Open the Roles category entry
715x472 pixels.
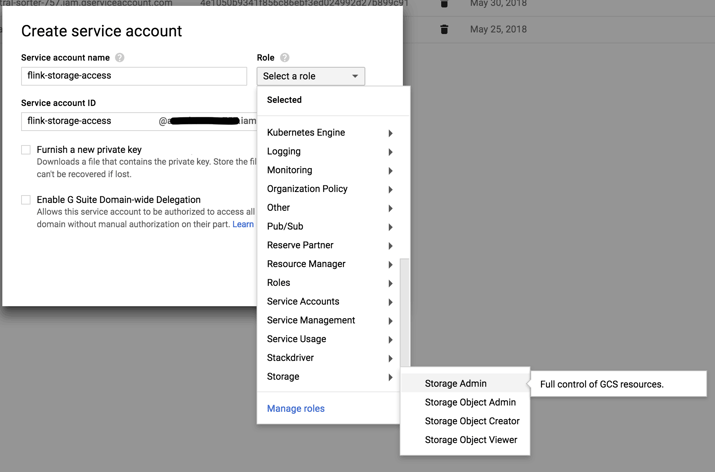click(x=328, y=283)
